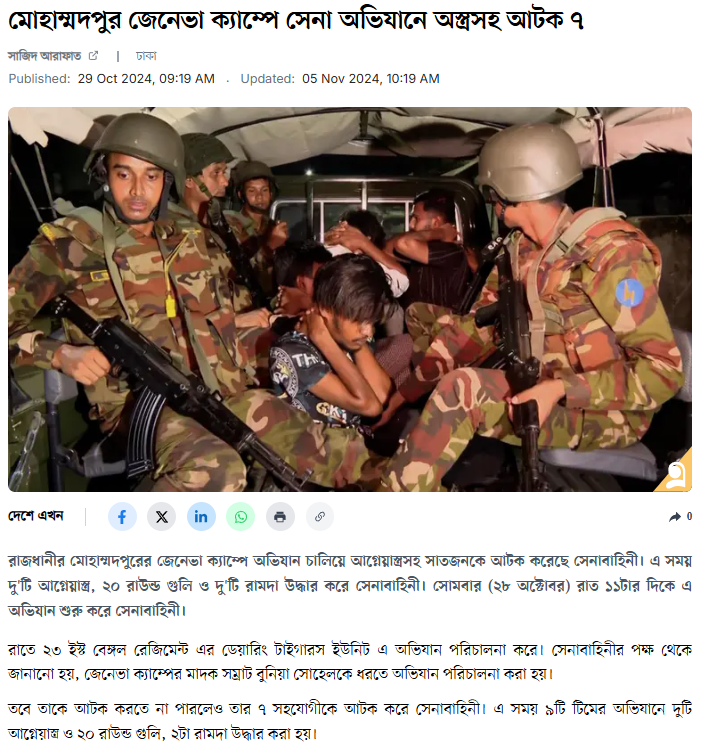The image size is (710, 753).
Task: Share the article on X
Action: click(x=162, y=517)
